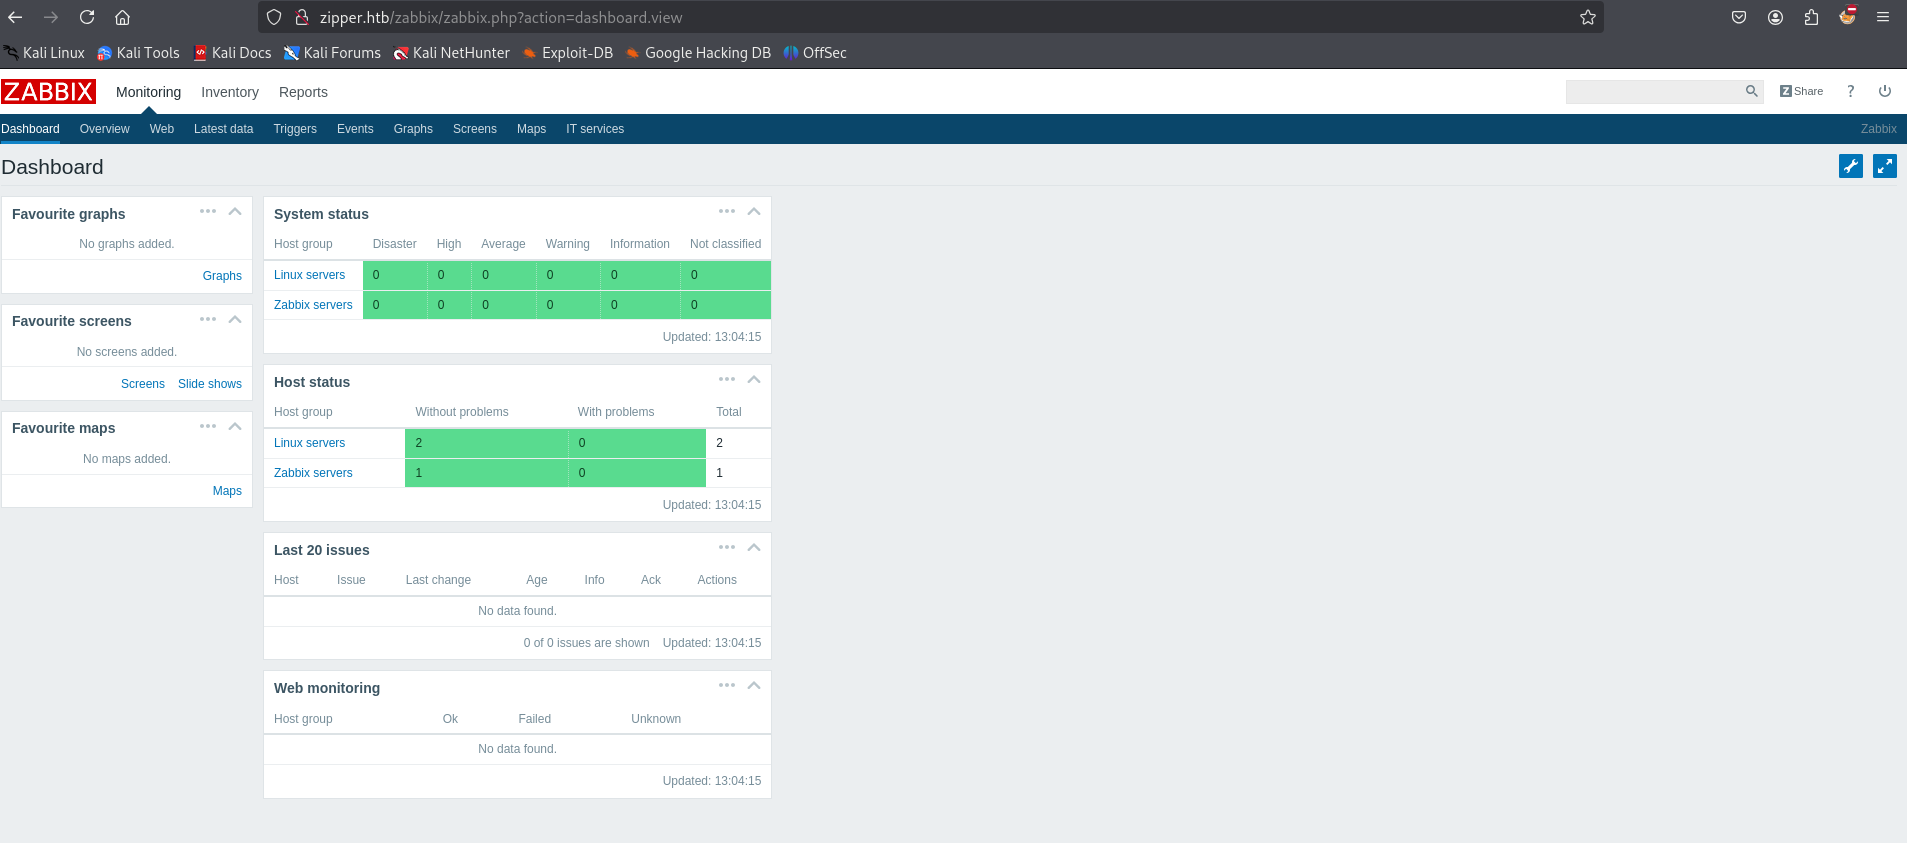Open the Web tab in Monitoring
Viewport: 1907px width, 843px height.
[162, 129]
